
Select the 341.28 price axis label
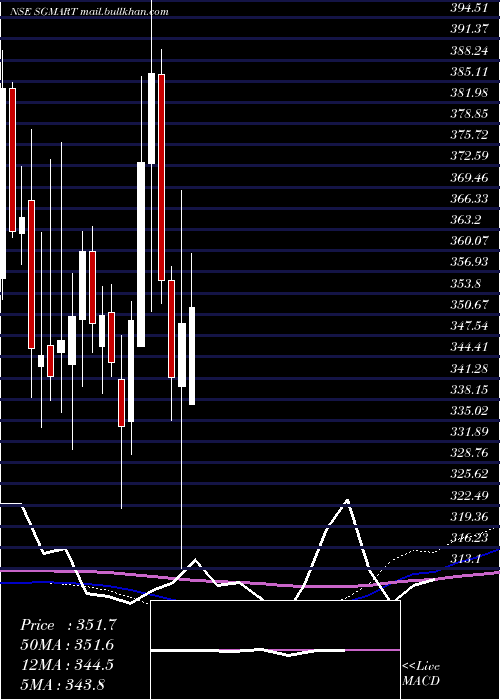pyautogui.click(x=469, y=368)
